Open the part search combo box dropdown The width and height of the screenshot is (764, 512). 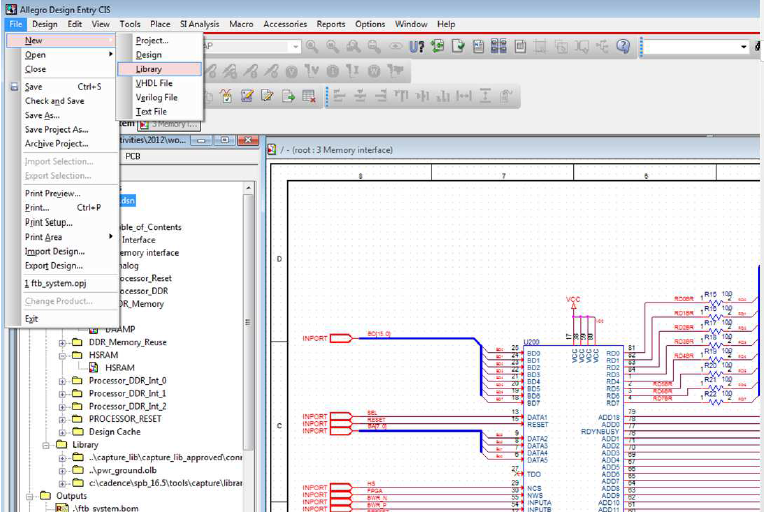[x=295, y=46]
